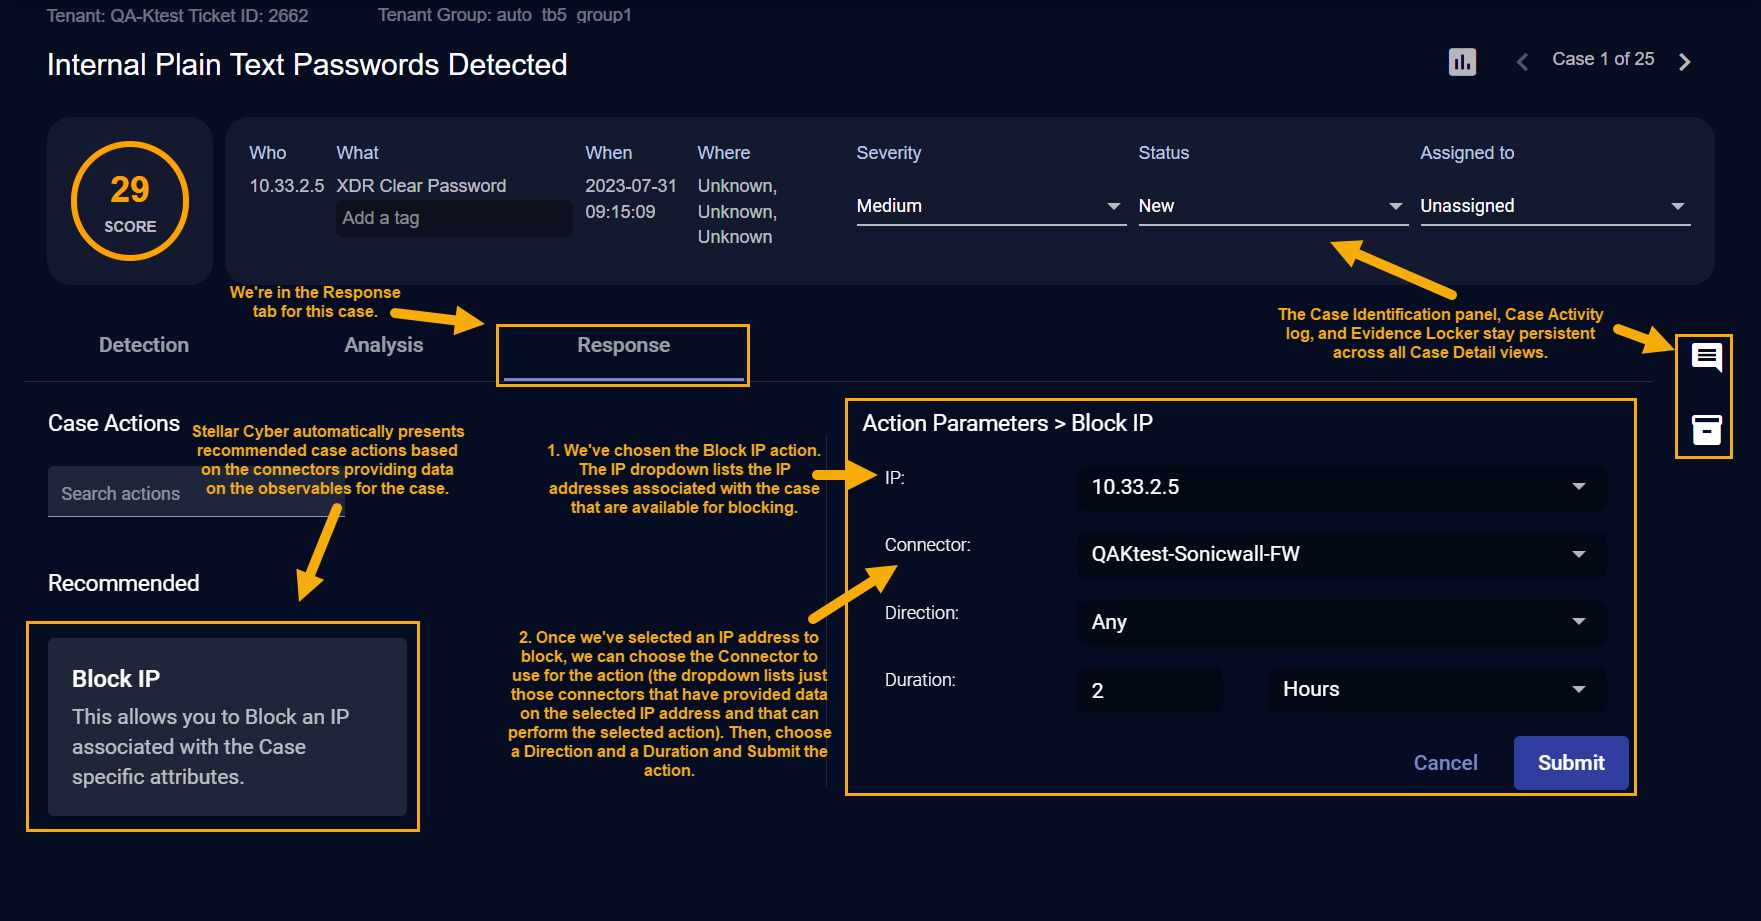The height and width of the screenshot is (921, 1761).
Task: Select the Block IP recommended action card
Action: (x=227, y=727)
